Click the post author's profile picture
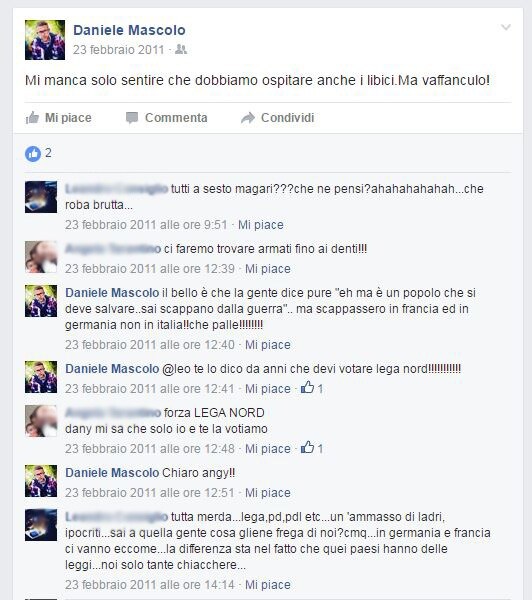 click(x=45, y=40)
